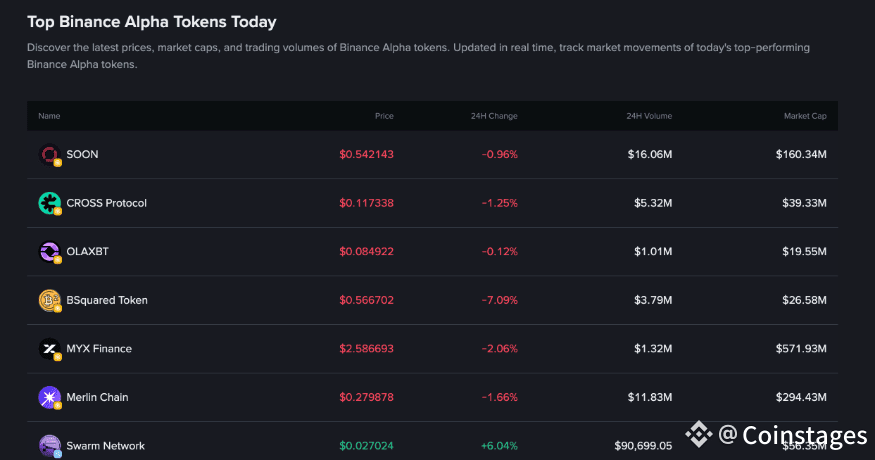The height and width of the screenshot is (460, 875).
Task: Click the BSquared Token coin icon
Action: coord(49,300)
